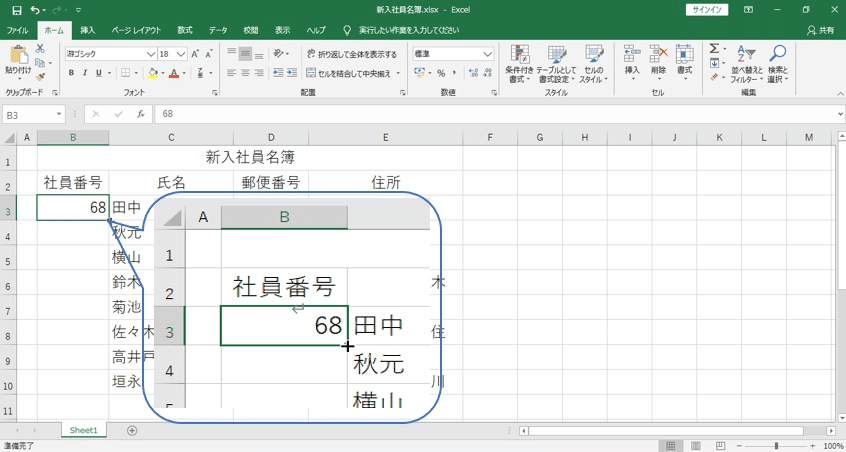Open the font size dropdown showing 18
Viewport: 846px width, 452px height.
pyautogui.click(x=181, y=54)
